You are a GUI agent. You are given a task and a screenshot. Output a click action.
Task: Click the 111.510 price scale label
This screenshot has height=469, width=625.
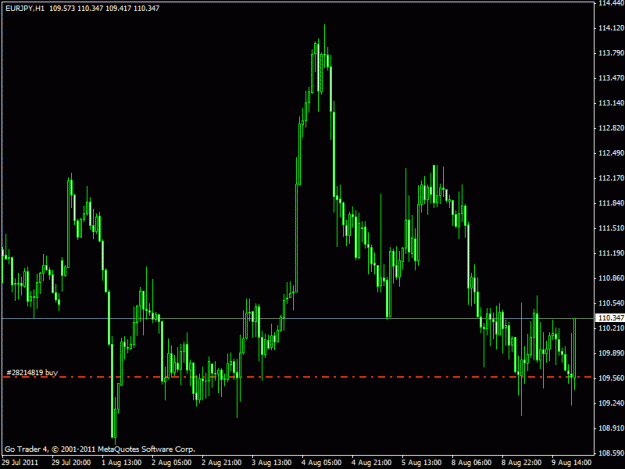(611, 228)
